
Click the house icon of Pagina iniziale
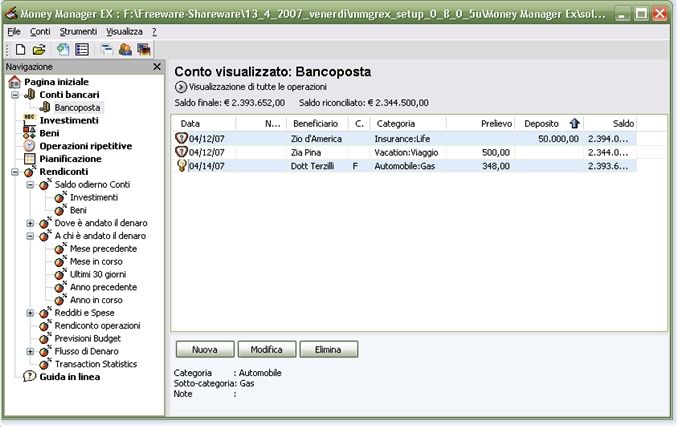pos(14,82)
